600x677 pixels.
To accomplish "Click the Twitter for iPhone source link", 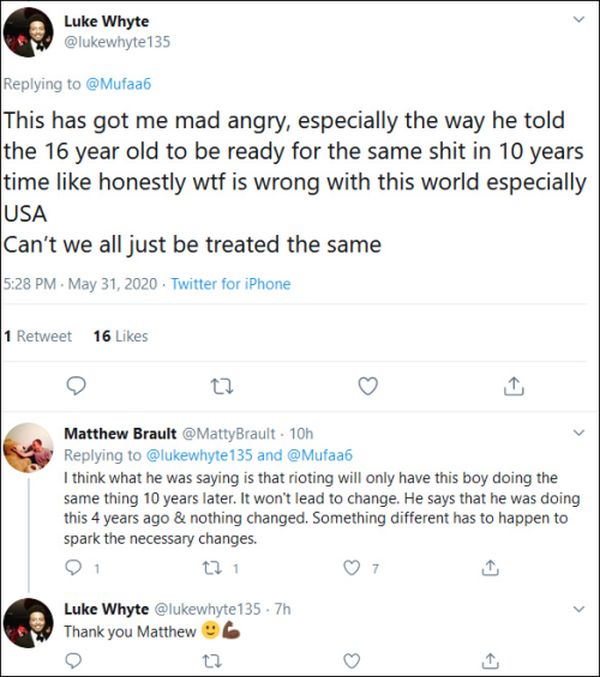I will click(230, 284).
